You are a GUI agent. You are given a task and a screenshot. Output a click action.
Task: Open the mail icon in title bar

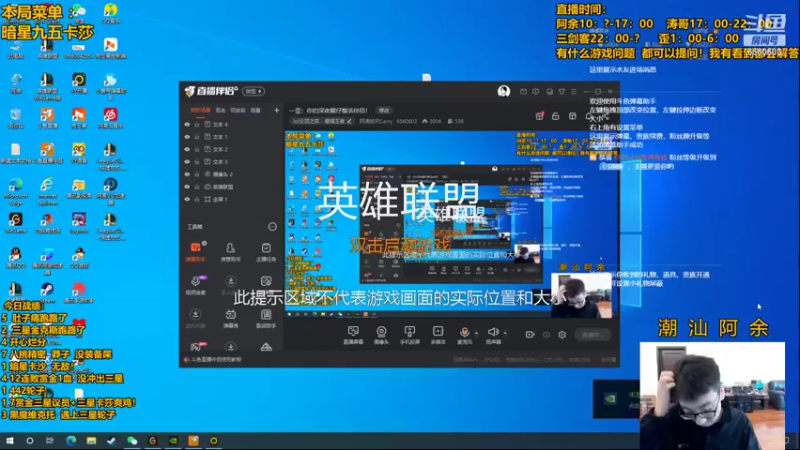pyautogui.click(x=523, y=91)
